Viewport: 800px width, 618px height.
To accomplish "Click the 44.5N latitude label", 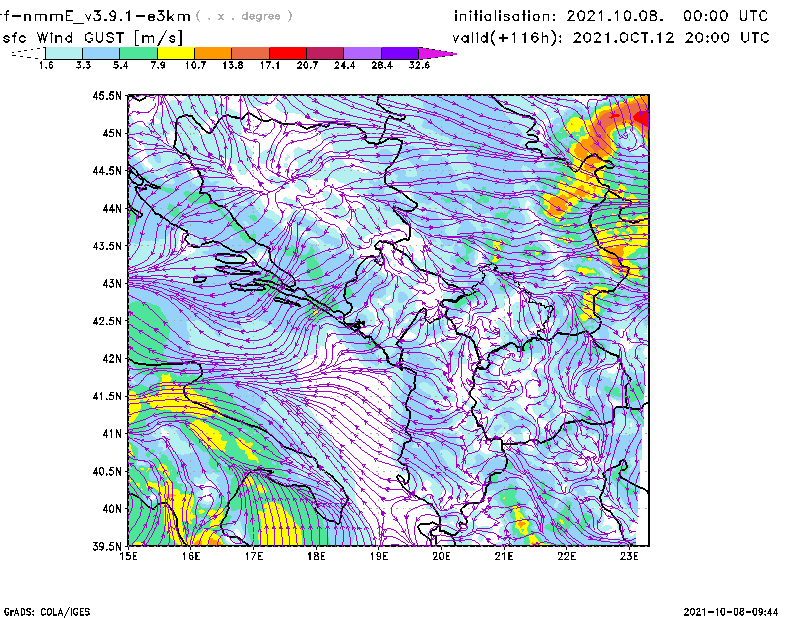I will tap(107, 170).
